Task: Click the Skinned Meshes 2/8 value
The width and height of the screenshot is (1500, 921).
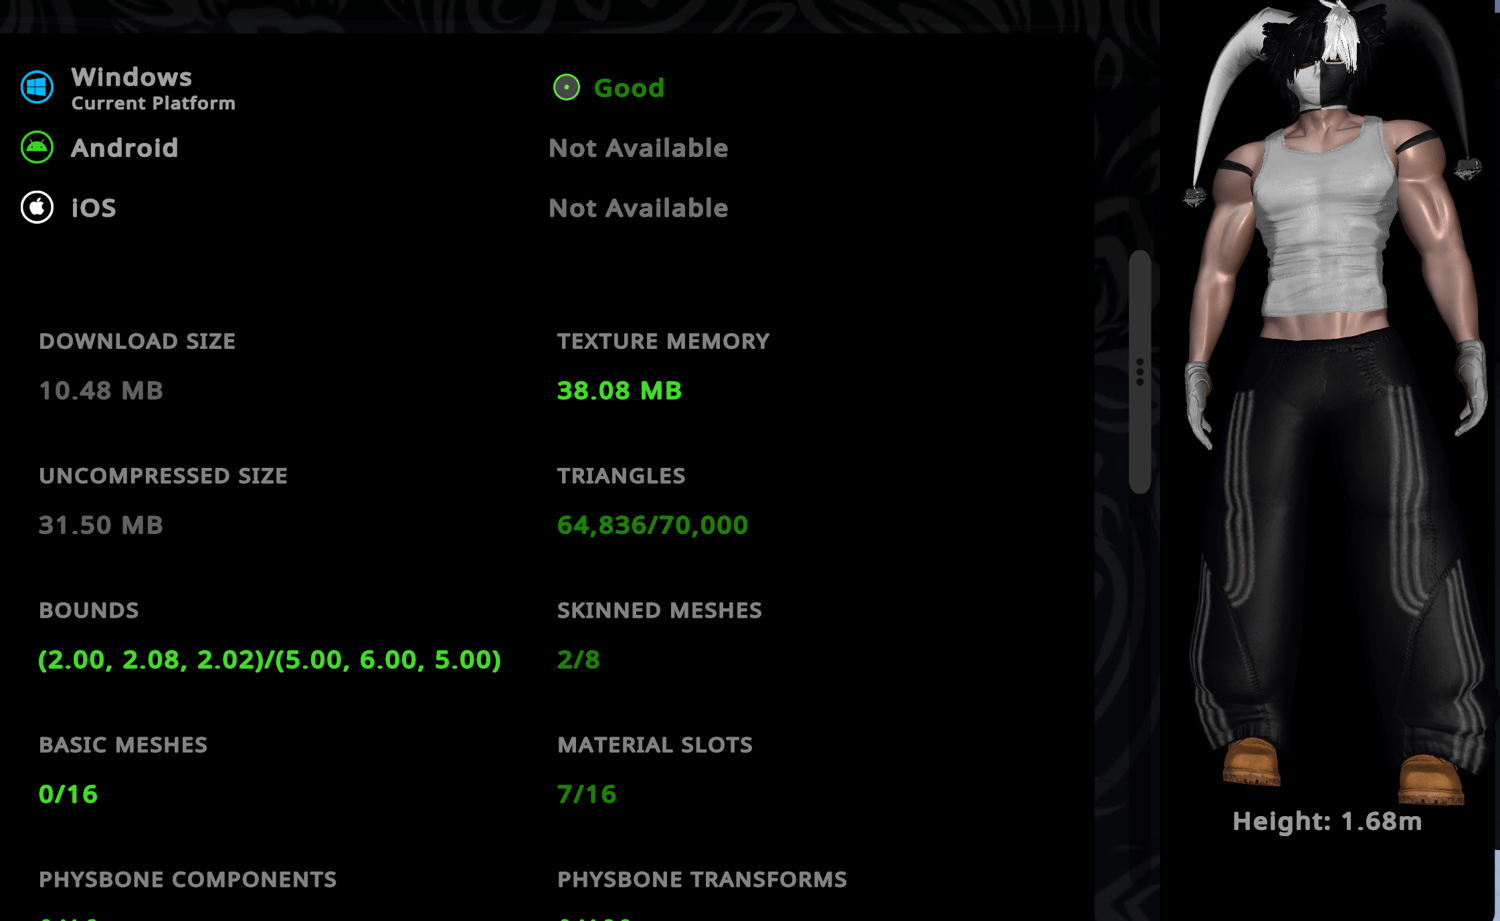Action: 578,660
